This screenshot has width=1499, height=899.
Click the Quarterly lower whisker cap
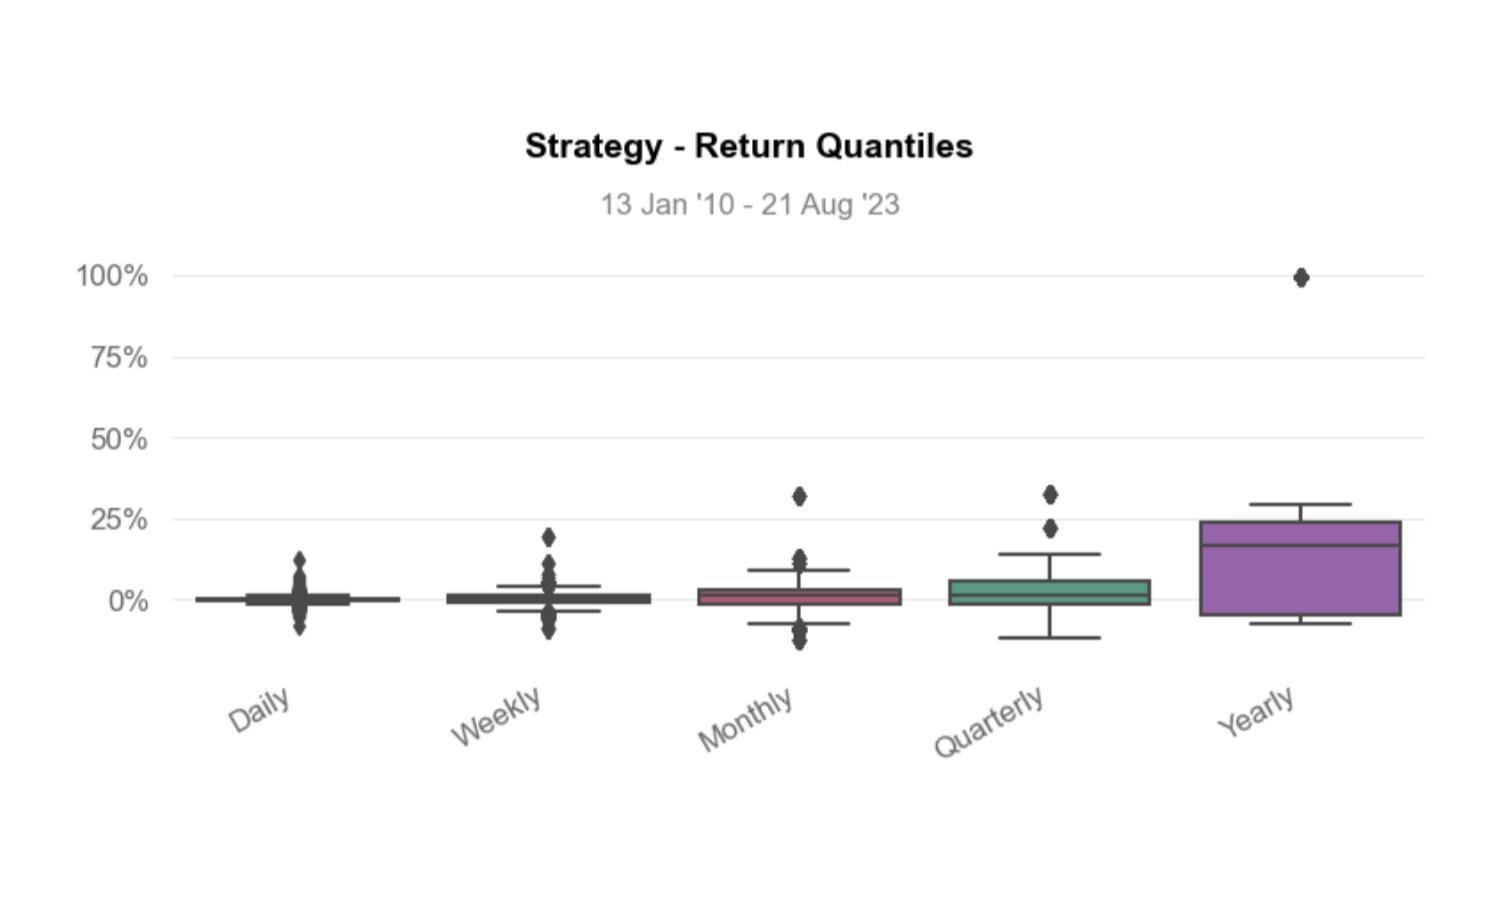point(1049,637)
